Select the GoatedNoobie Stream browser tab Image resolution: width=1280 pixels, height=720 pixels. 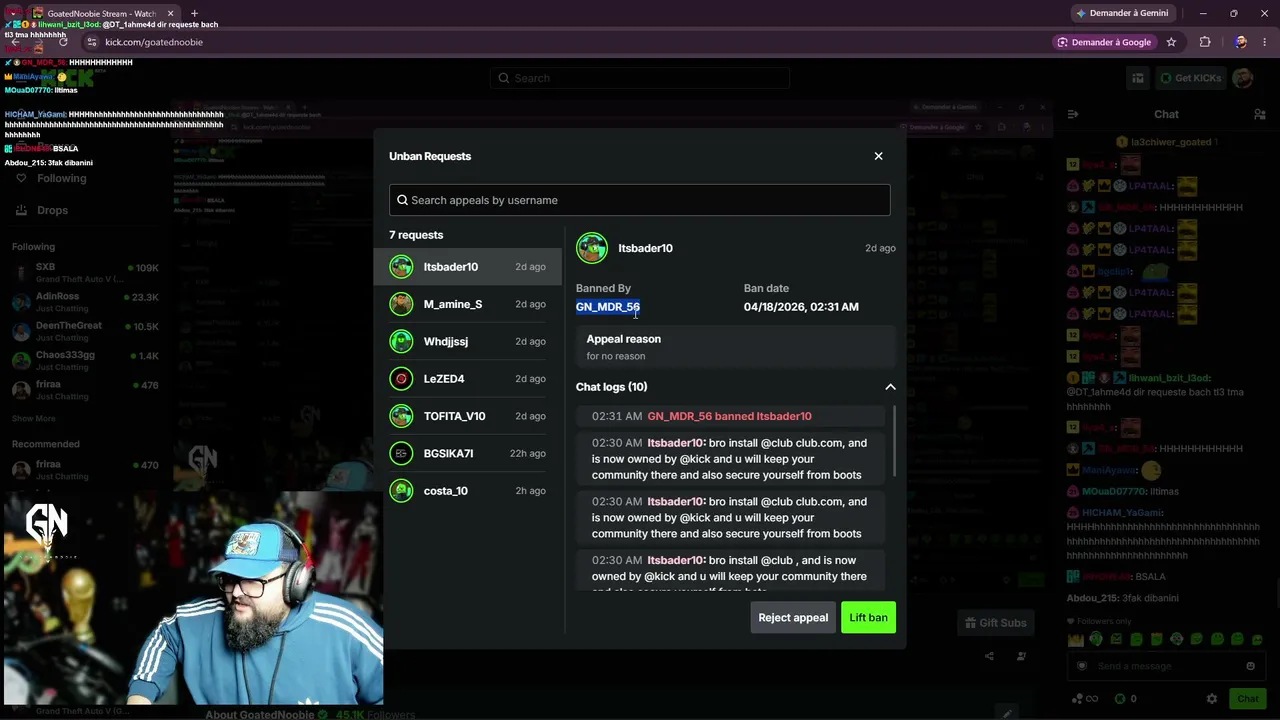pos(100,14)
